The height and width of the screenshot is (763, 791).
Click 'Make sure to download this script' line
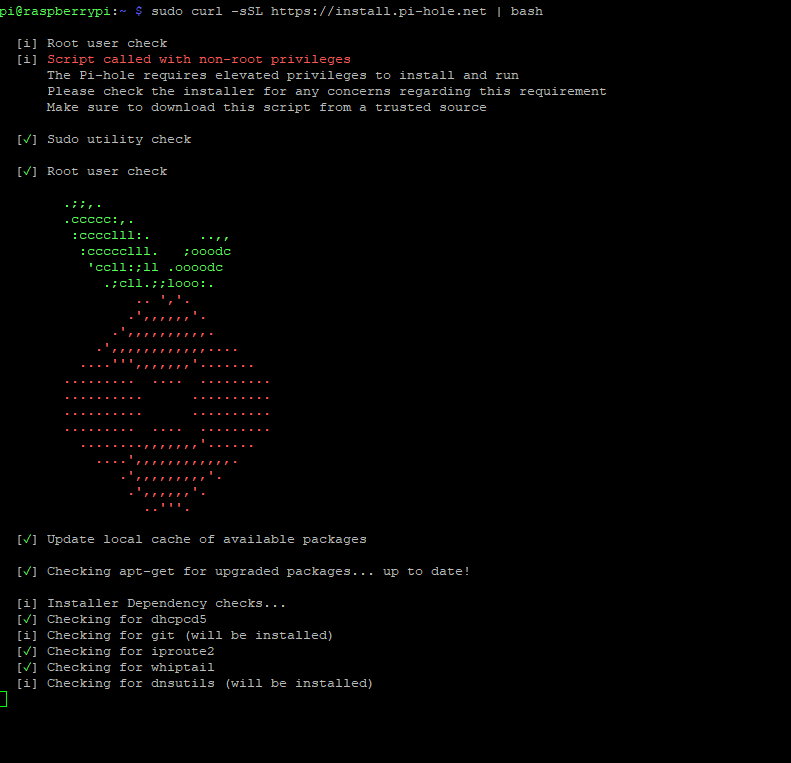[267, 107]
